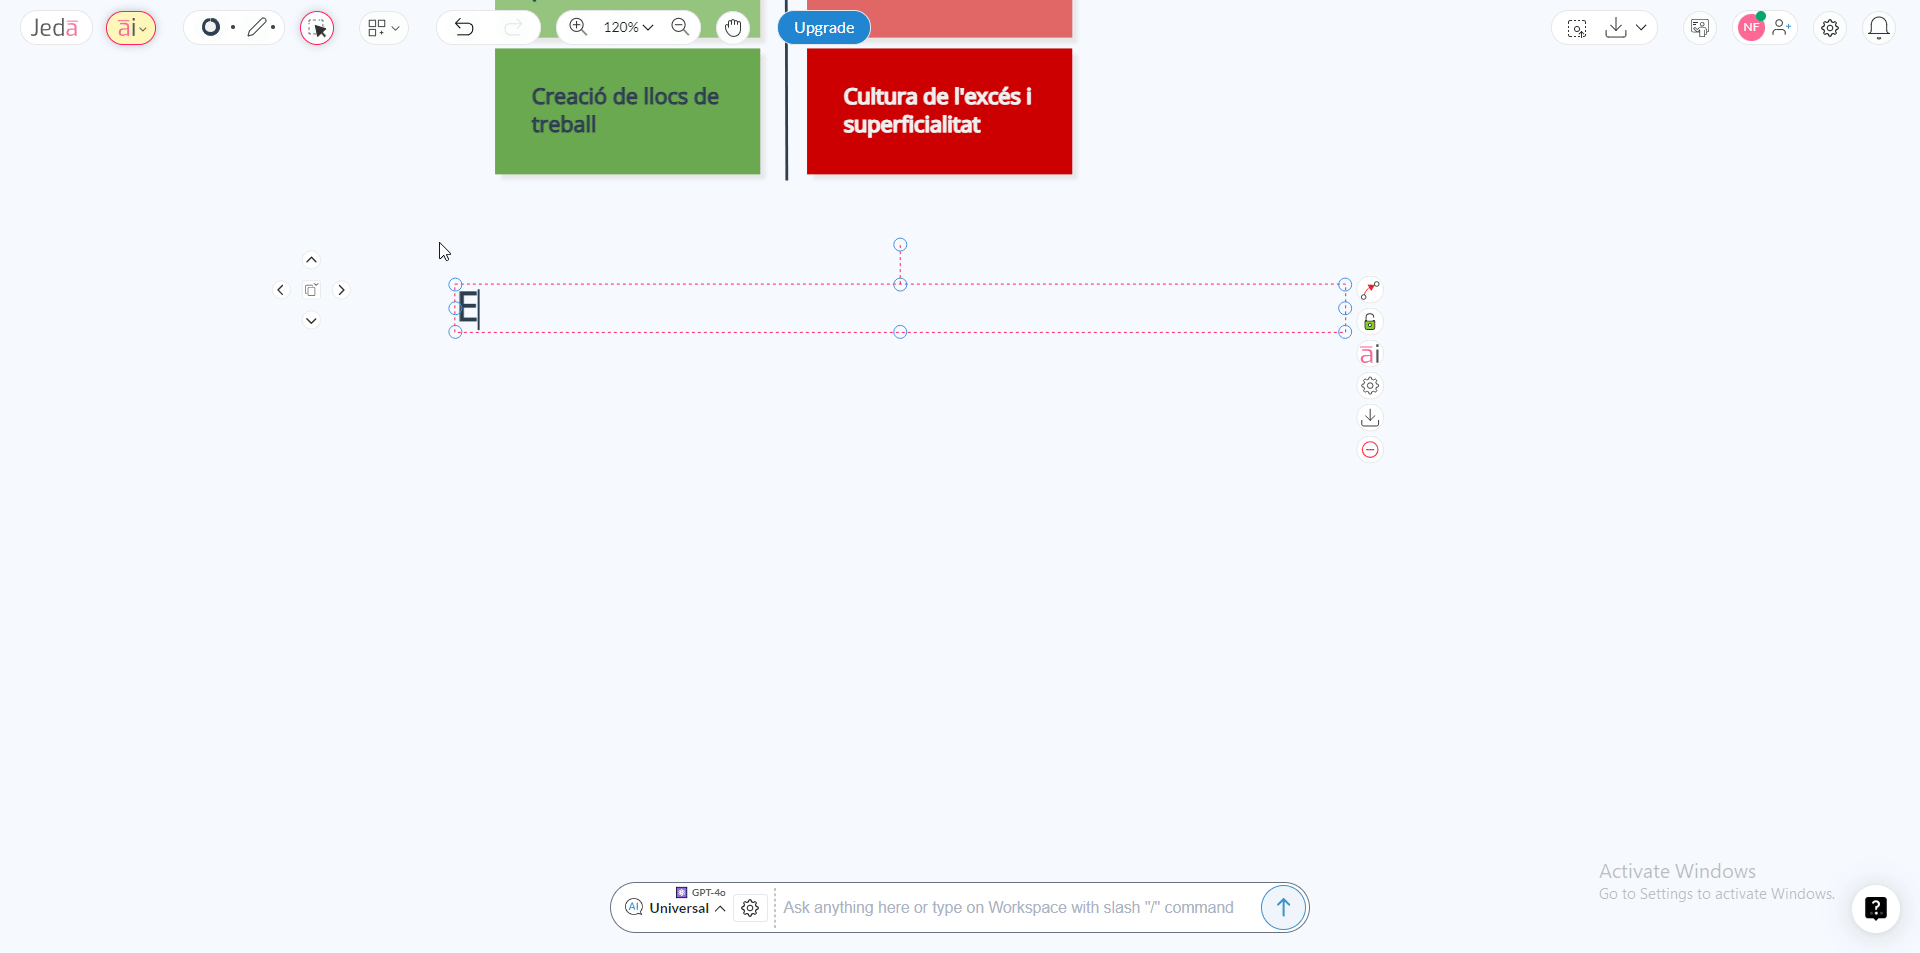Select the red Cultura de l'excés sticky note
Viewport: 1920px width, 953px height.
point(939,111)
